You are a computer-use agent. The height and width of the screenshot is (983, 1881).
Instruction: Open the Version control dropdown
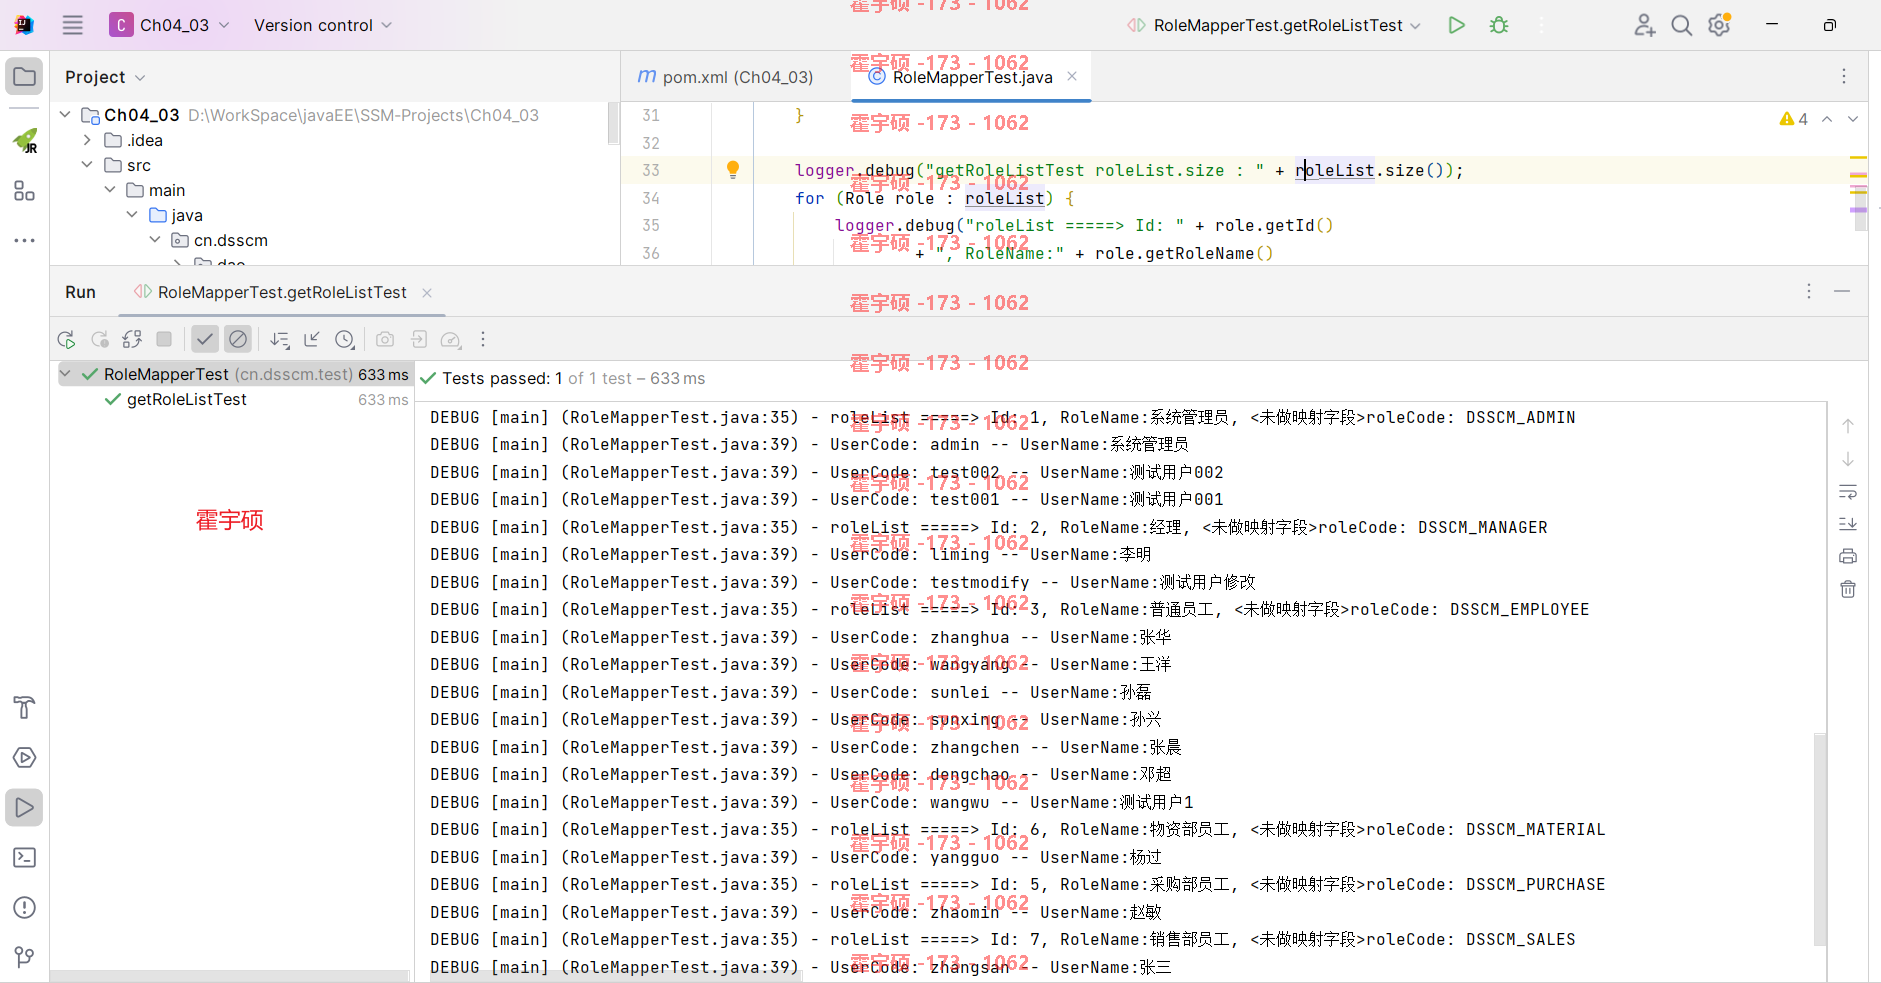point(322,25)
